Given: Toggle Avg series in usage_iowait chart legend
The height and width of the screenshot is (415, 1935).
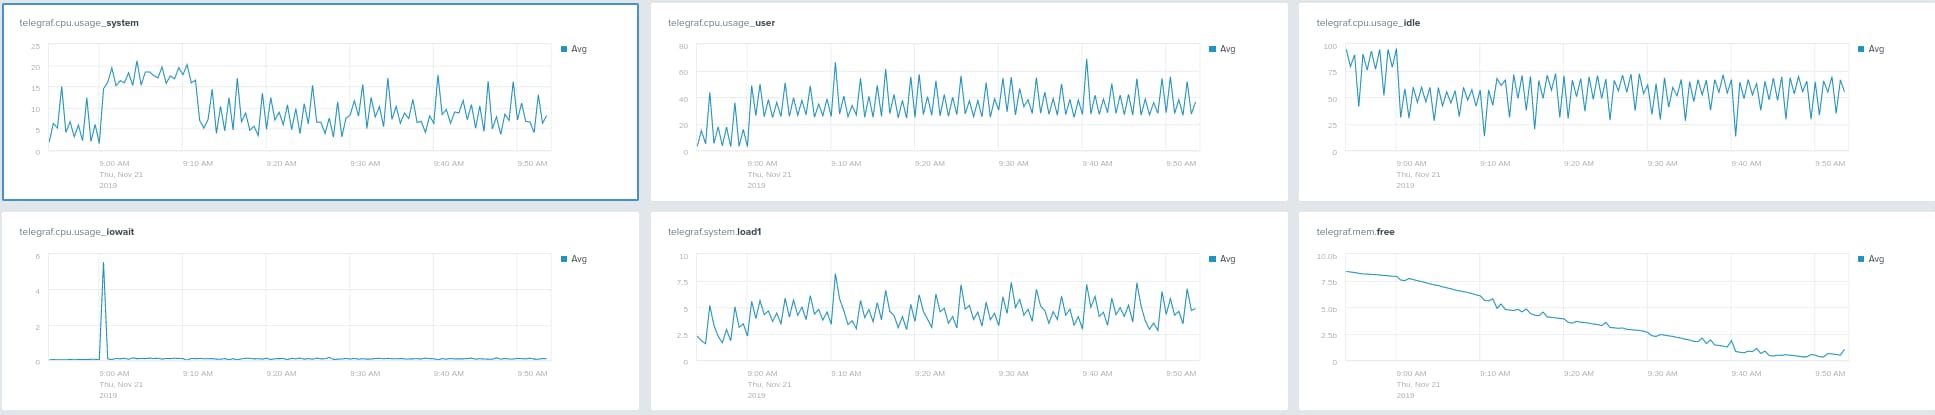Looking at the screenshot, I should (x=573, y=259).
